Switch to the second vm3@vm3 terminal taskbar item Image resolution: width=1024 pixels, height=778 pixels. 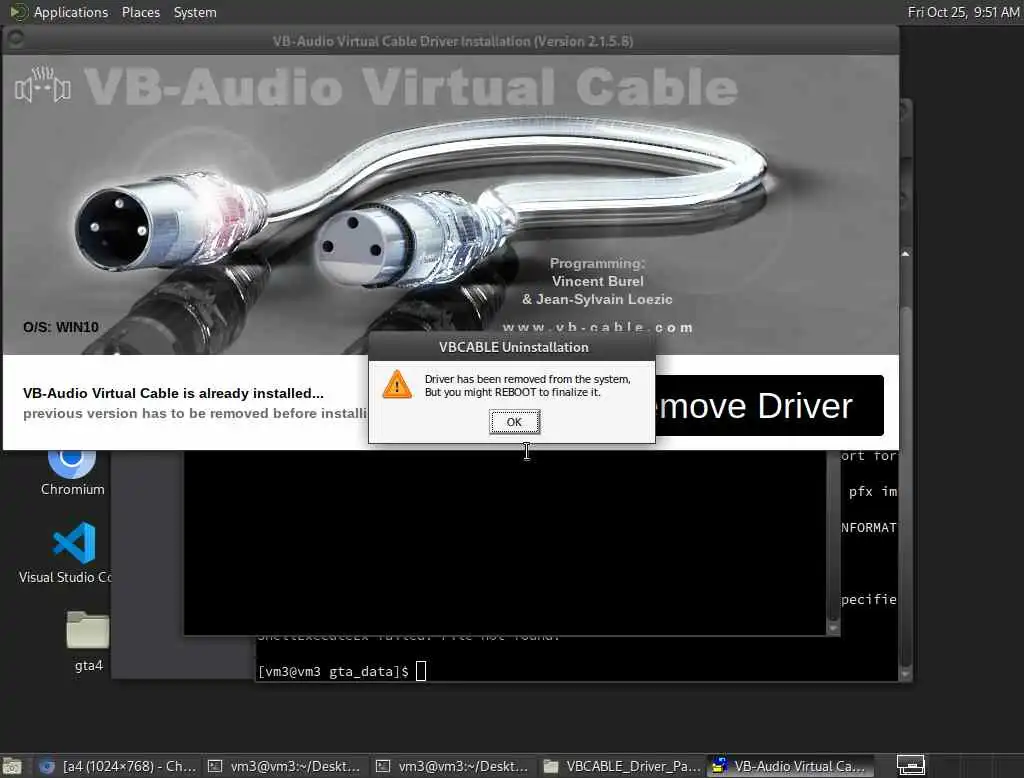pyautogui.click(x=452, y=766)
